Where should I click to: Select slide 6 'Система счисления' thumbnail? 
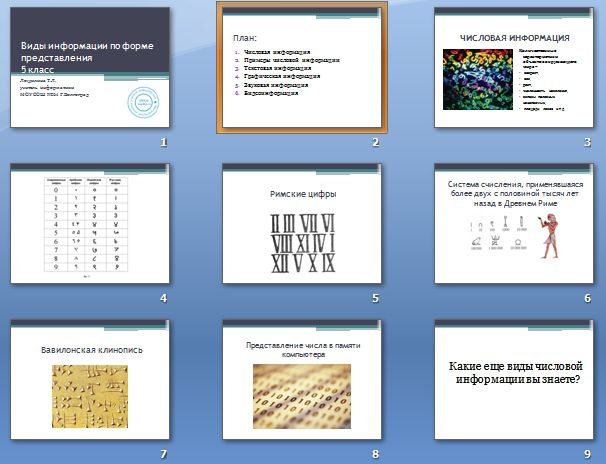pyautogui.click(x=514, y=223)
